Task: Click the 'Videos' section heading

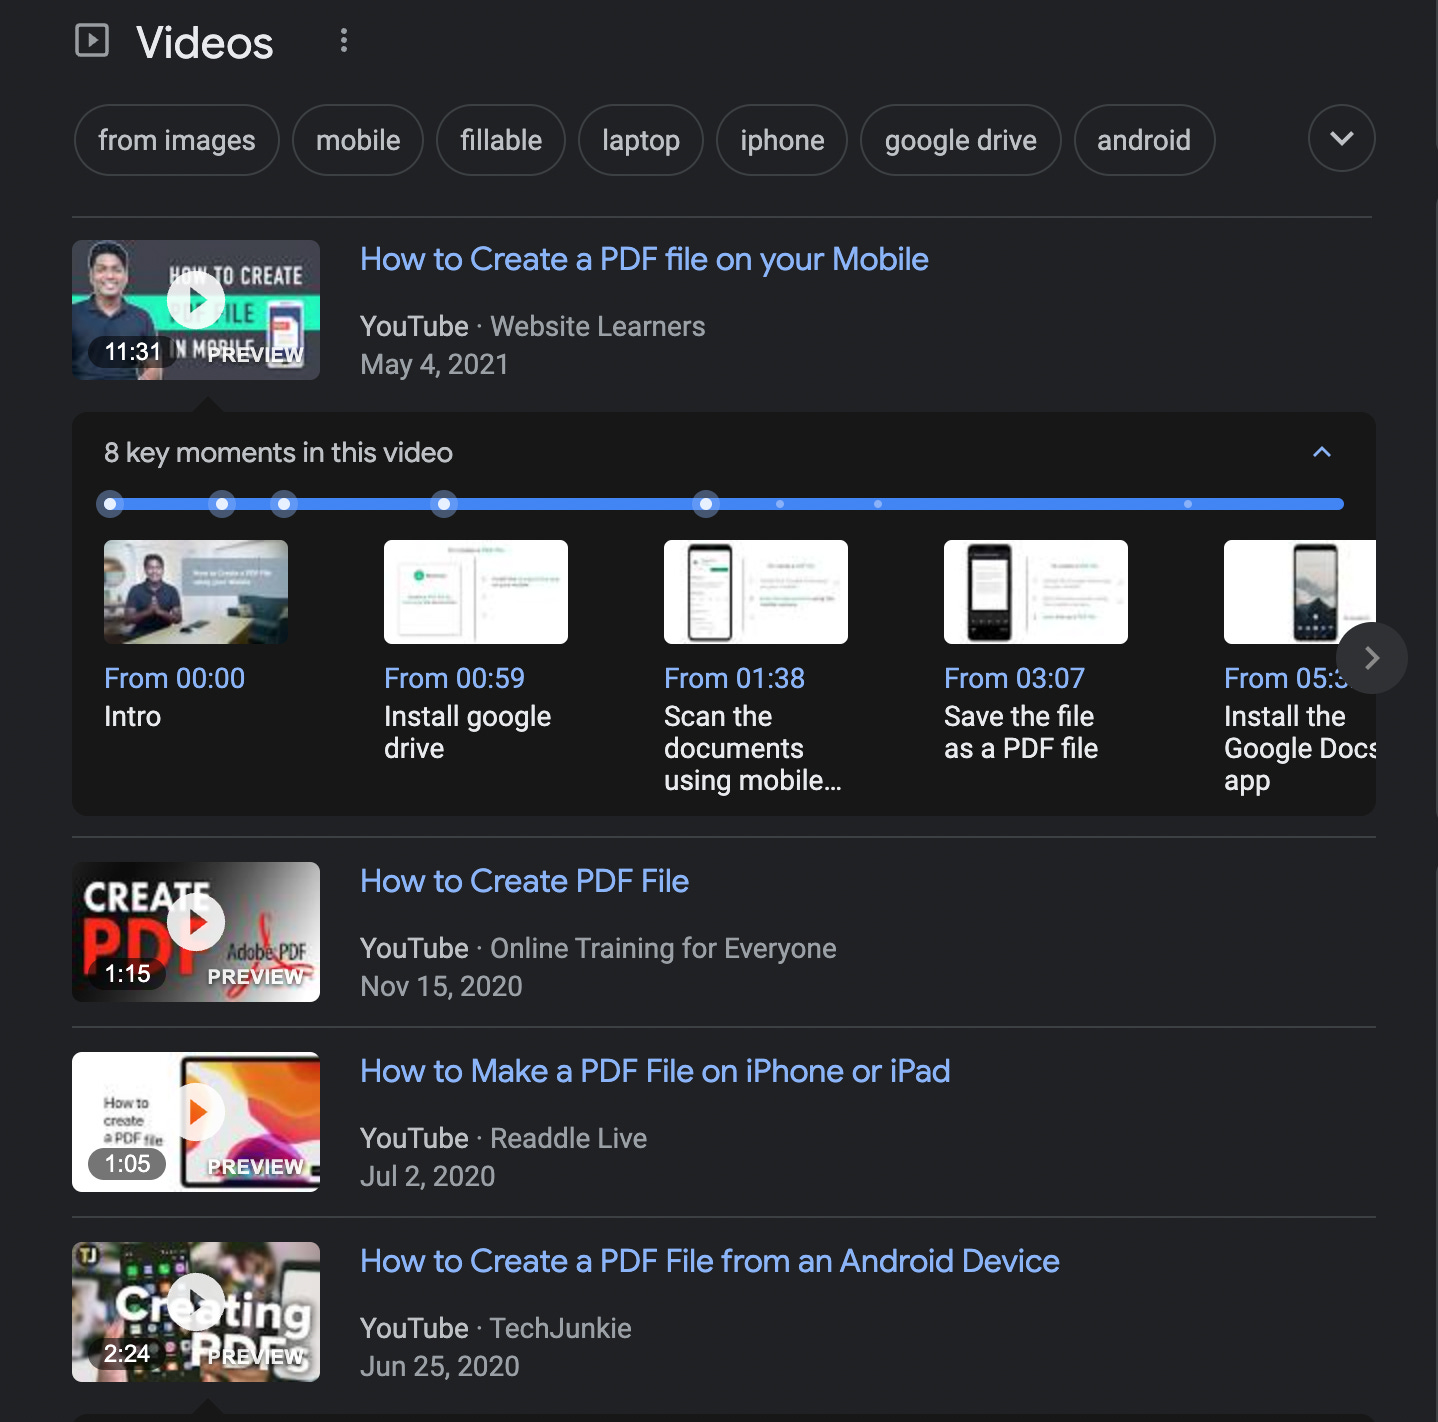Action: pyautogui.click(x=204, y=43)
